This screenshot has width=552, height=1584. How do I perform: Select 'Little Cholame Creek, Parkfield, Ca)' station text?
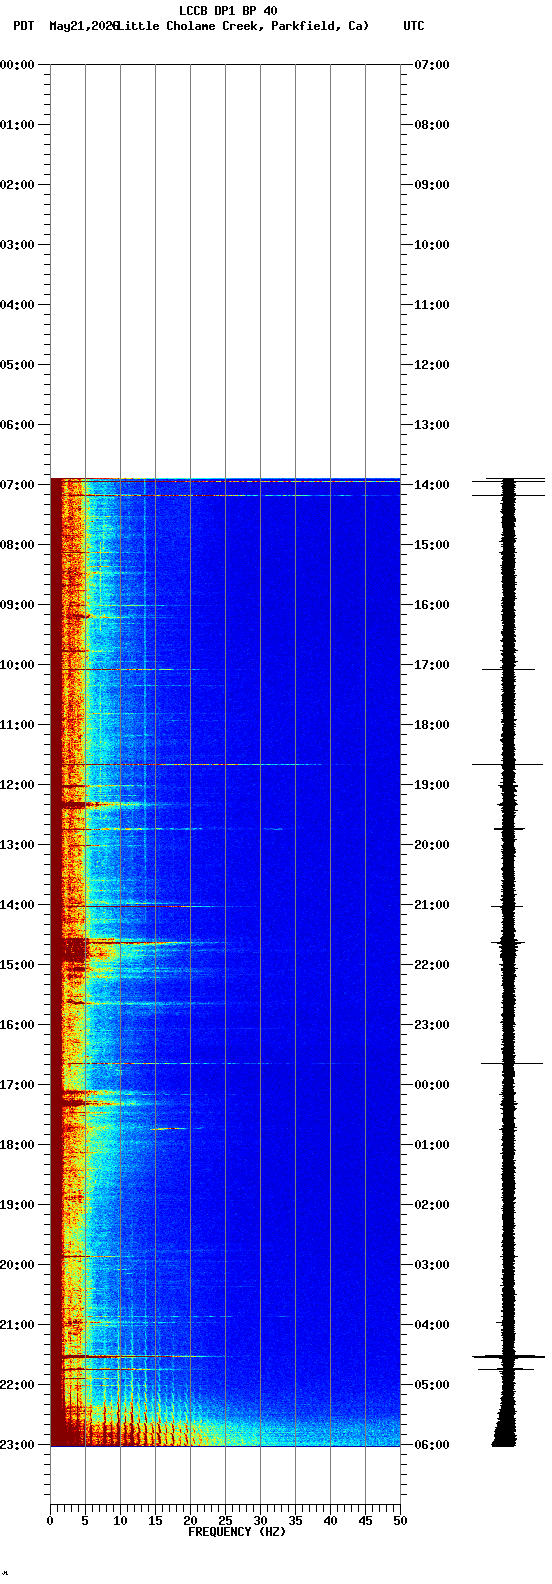coord(243,26)
